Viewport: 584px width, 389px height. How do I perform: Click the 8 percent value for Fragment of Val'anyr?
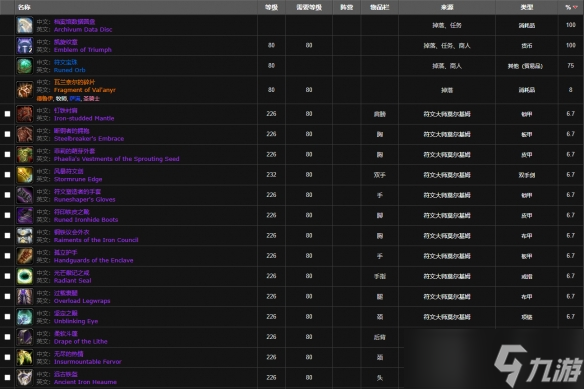(571, 90)
